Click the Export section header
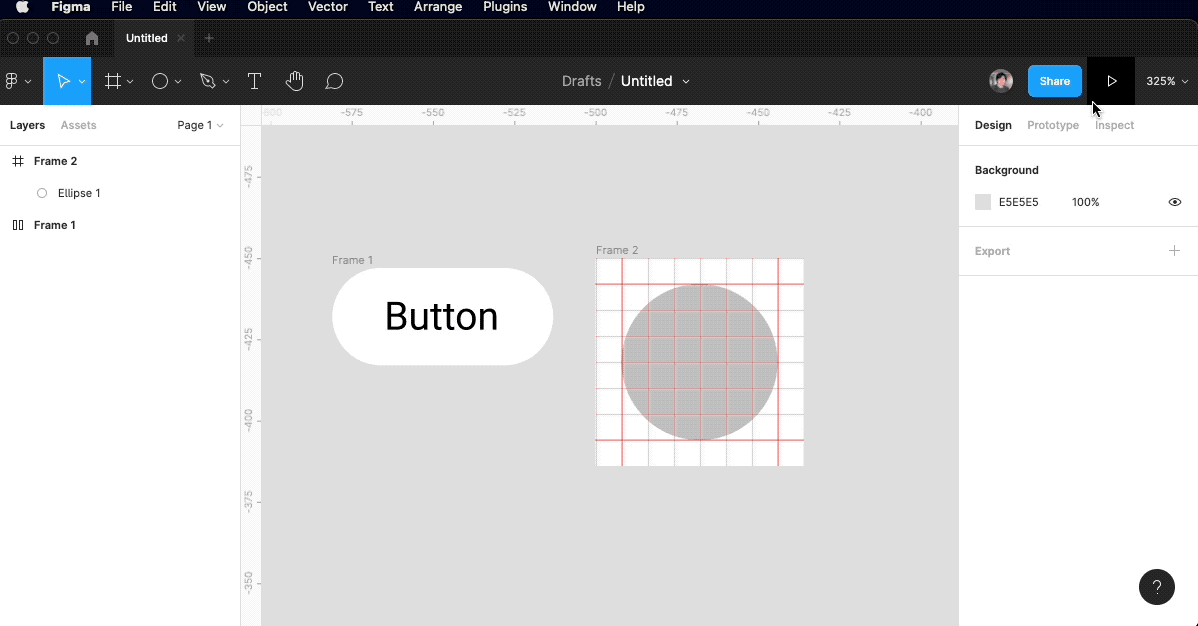This screenshot has height=626, width=1198. point(992,251)
